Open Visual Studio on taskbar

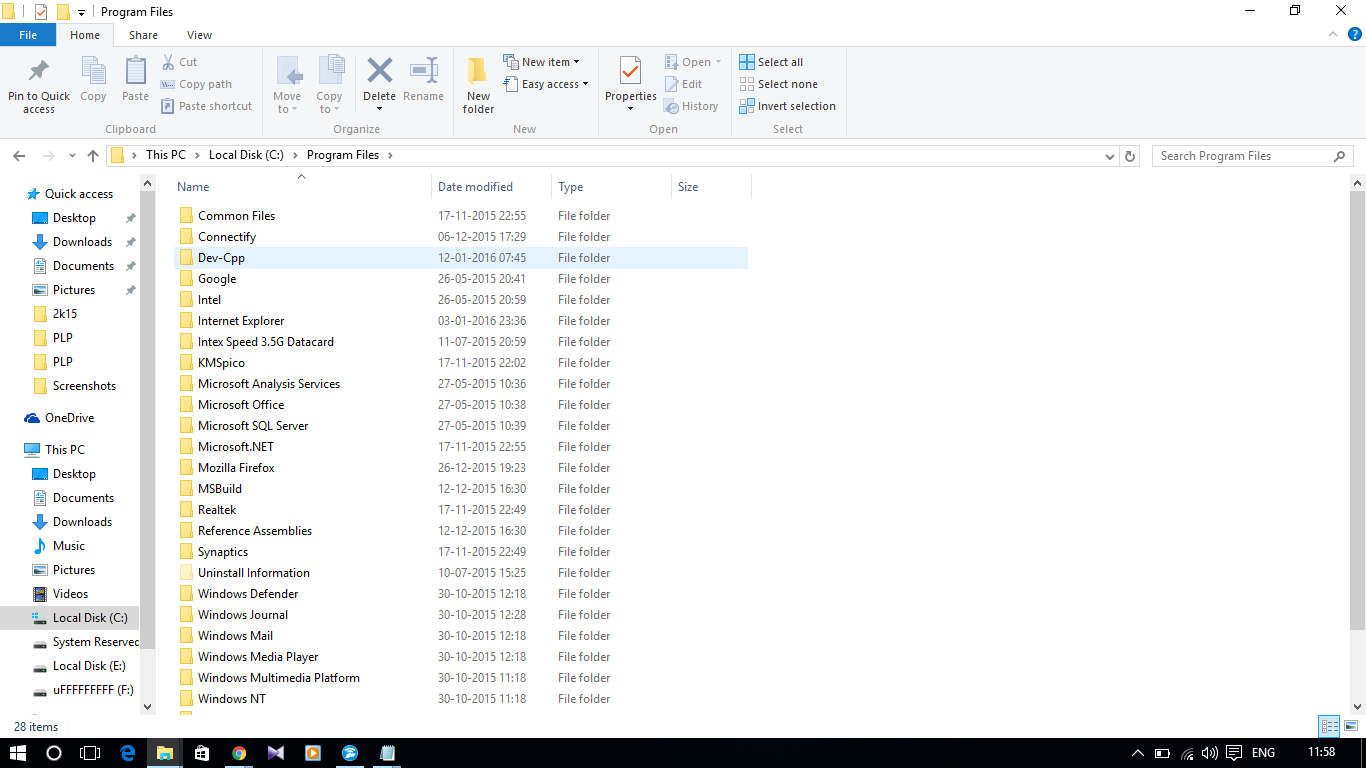[276, 753]
